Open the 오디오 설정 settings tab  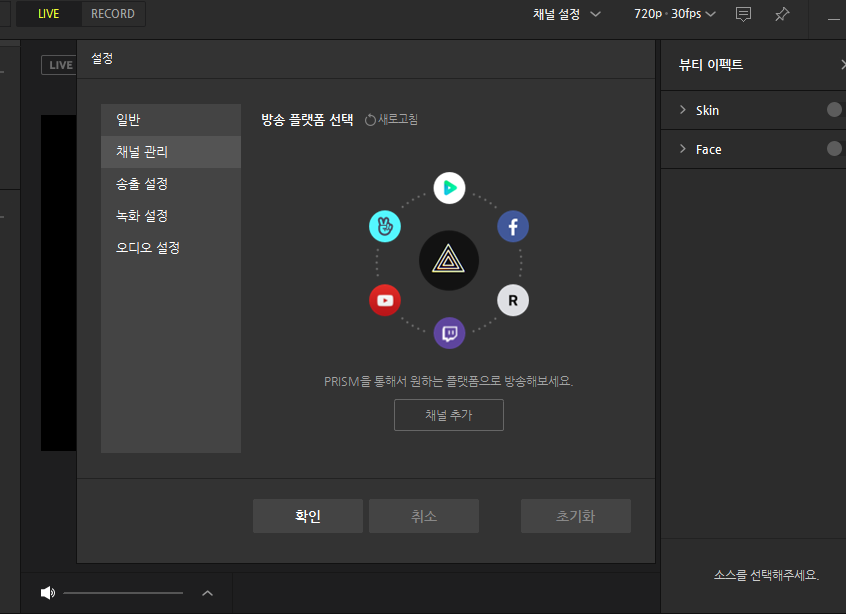click(x=170, y=248)
